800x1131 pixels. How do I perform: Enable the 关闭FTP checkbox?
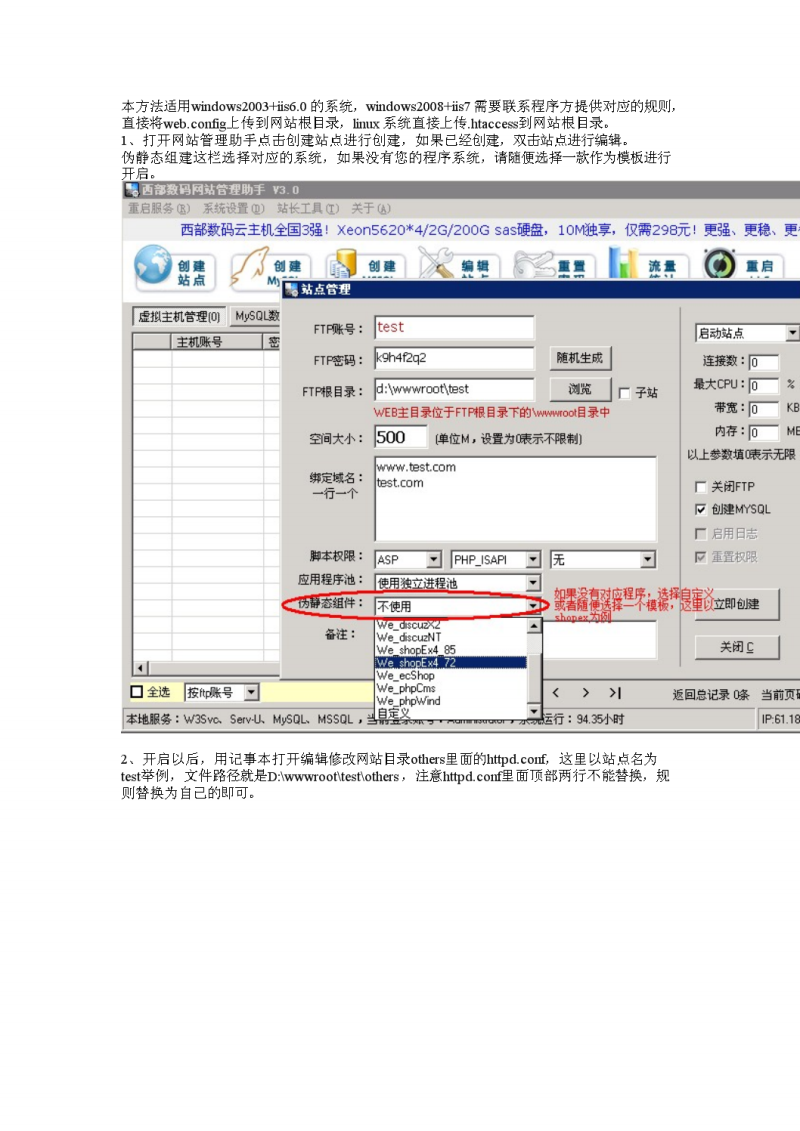700,487
